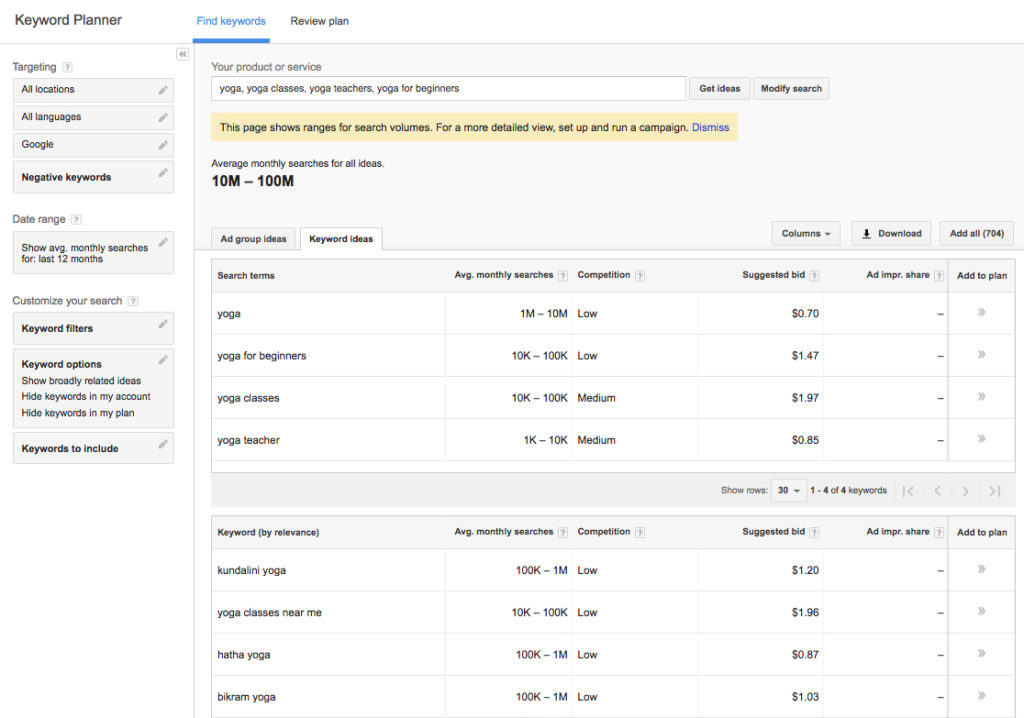Open Keywords to include setting
The image size is (1024, 718).
(x=93, y=448)
